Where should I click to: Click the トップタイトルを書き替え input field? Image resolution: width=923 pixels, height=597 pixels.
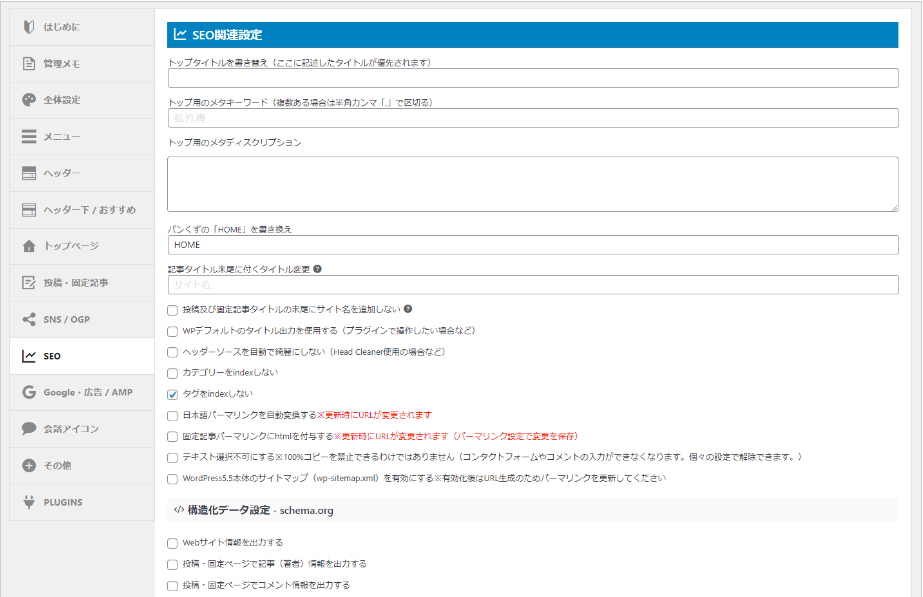tap(533, 78)
